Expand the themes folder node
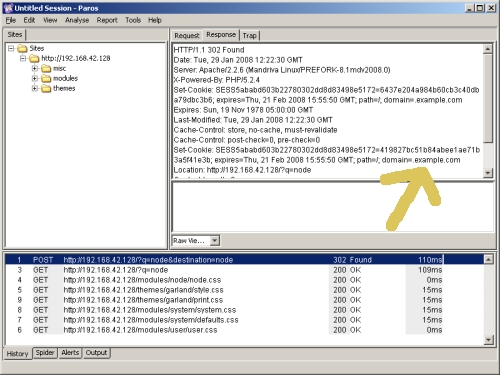The image size is (500, 375). tap(35, 88)
